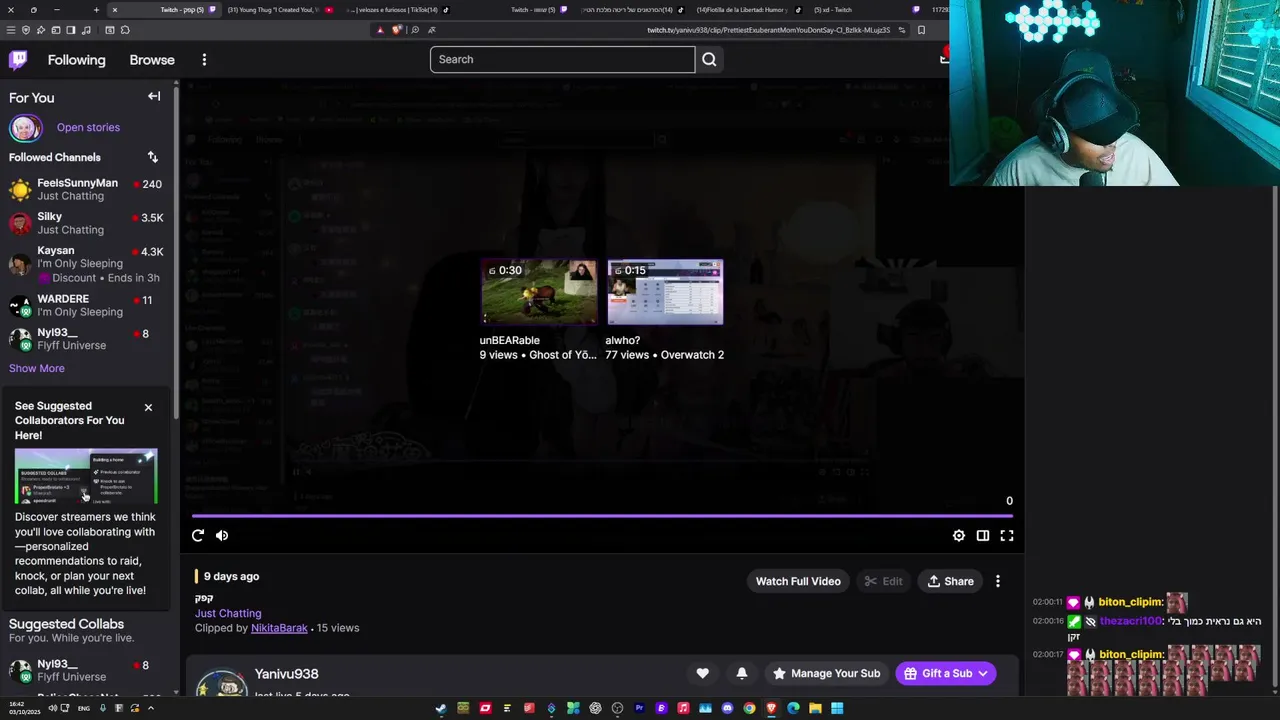Follow Yanivu938 with the heart icon
This screenshot has height=720, width=1280.
[x=702, y=673]
